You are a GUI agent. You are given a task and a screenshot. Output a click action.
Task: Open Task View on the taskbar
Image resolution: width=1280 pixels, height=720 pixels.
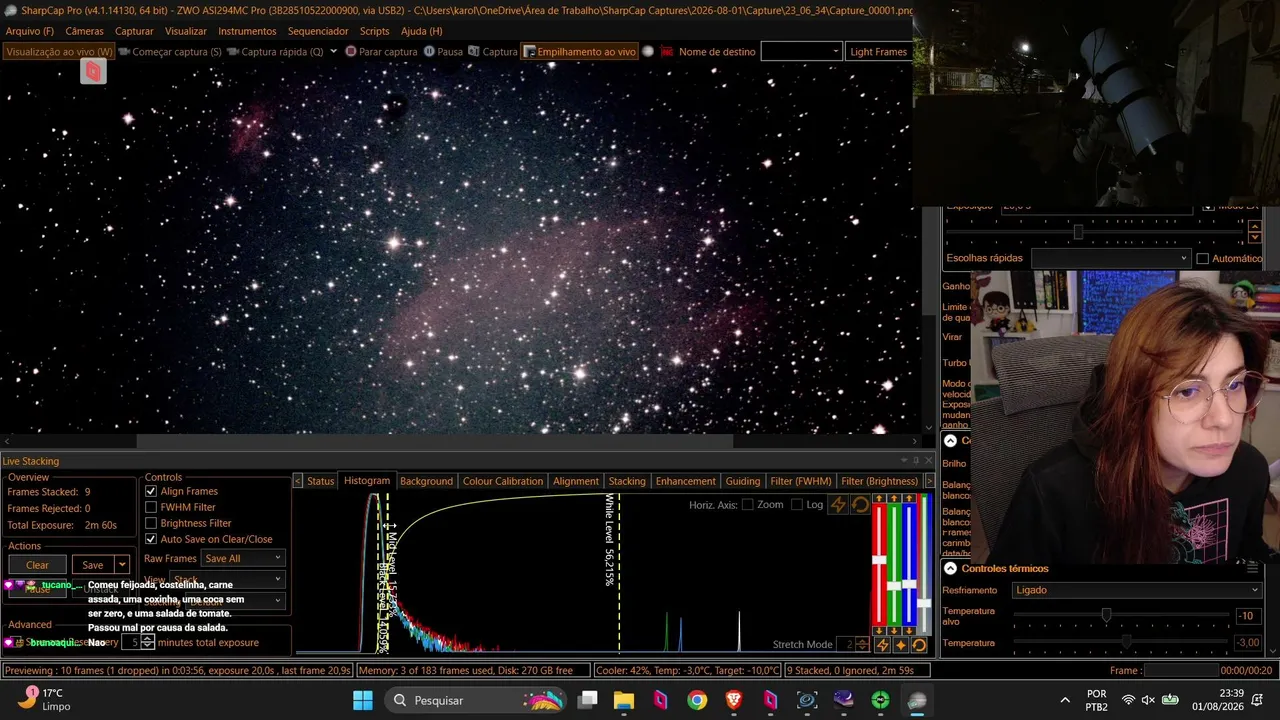click(x=588, y=700)
